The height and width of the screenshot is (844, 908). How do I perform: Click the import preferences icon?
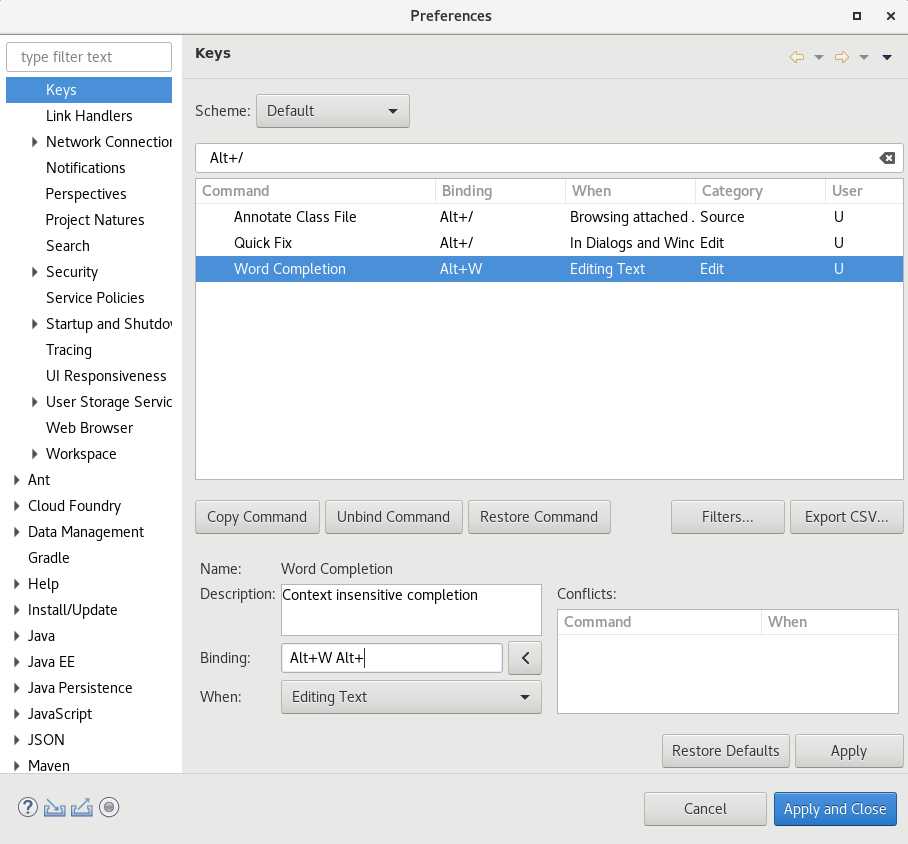54,807
